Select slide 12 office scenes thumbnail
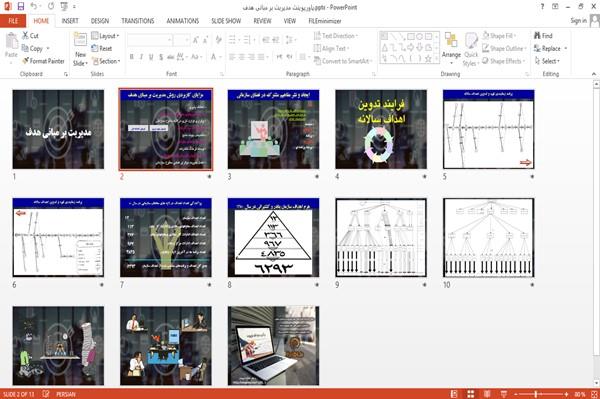 (x=166, y=346)
